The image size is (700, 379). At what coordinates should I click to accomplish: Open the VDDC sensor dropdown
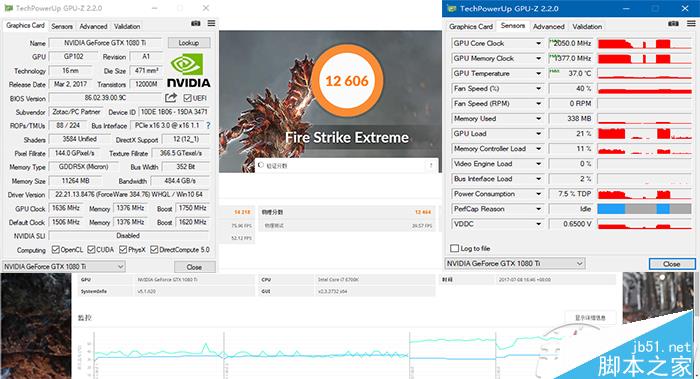coord(538,224)
